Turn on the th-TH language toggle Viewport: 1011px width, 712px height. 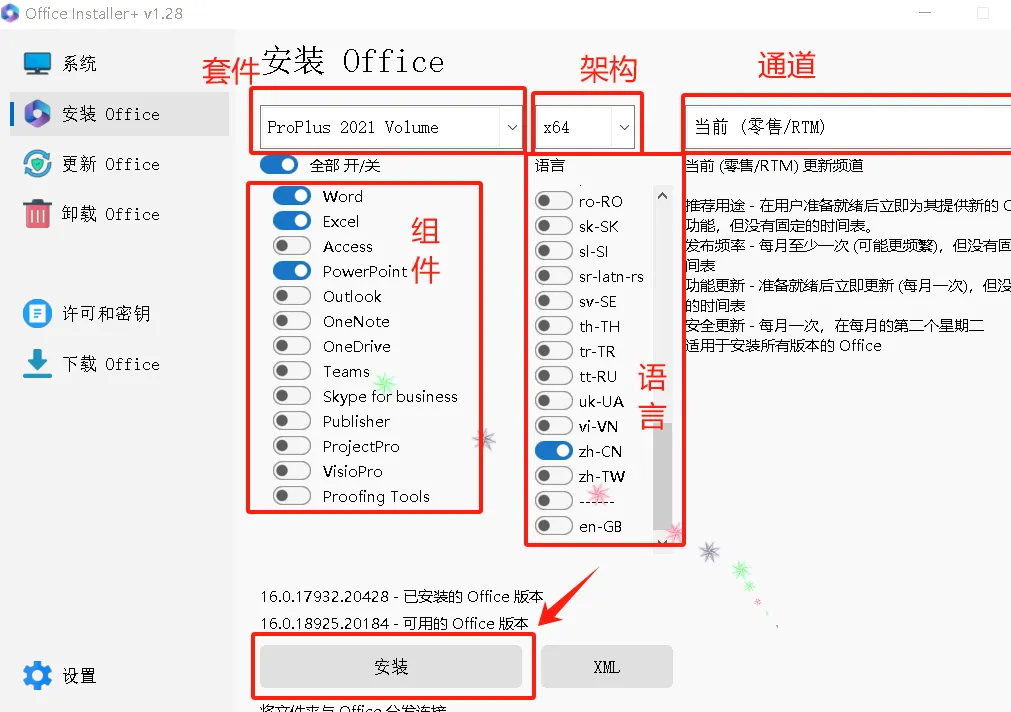pyautogui.click(x=554, y=326)
